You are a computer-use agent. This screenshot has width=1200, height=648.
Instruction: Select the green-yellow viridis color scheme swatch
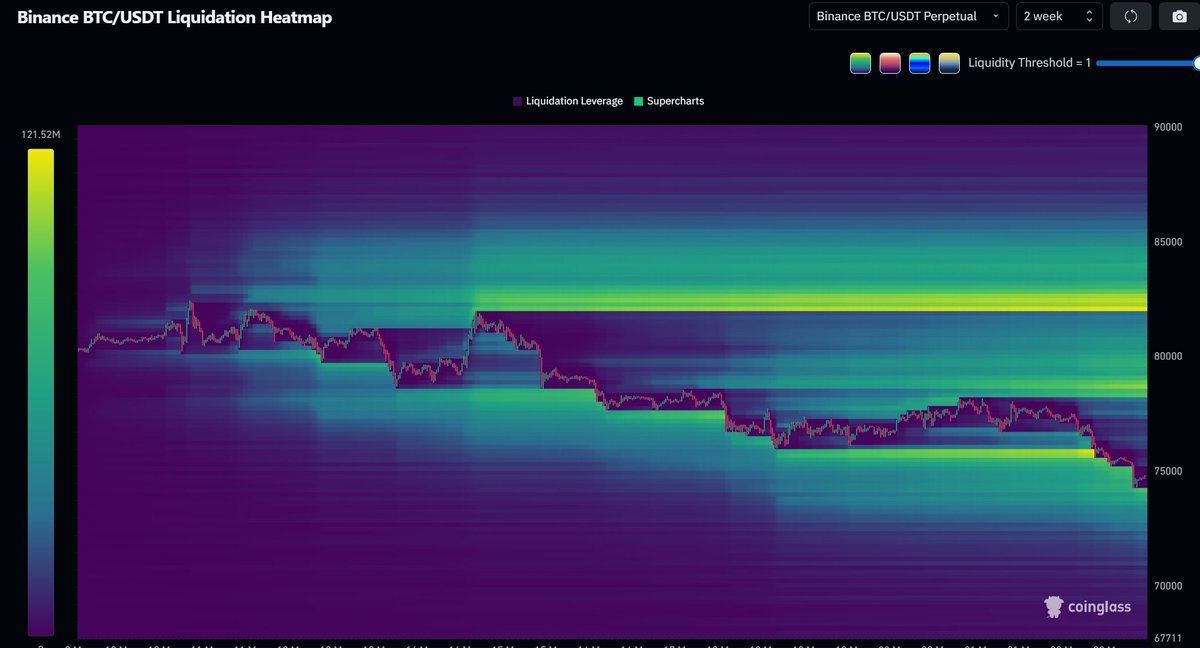pos(860,63)
